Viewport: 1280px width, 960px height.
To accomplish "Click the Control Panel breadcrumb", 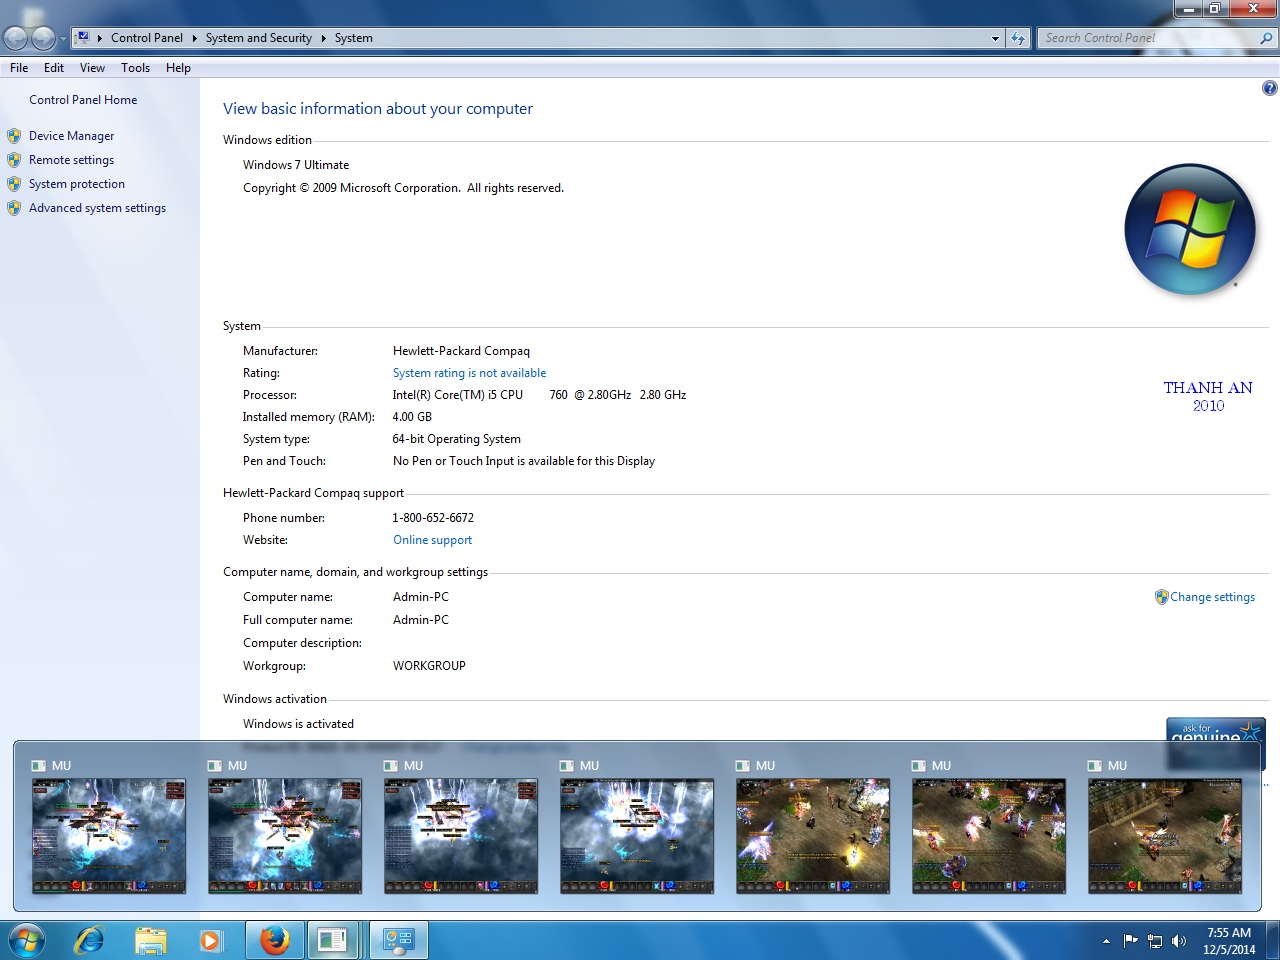I will point(147,38).
